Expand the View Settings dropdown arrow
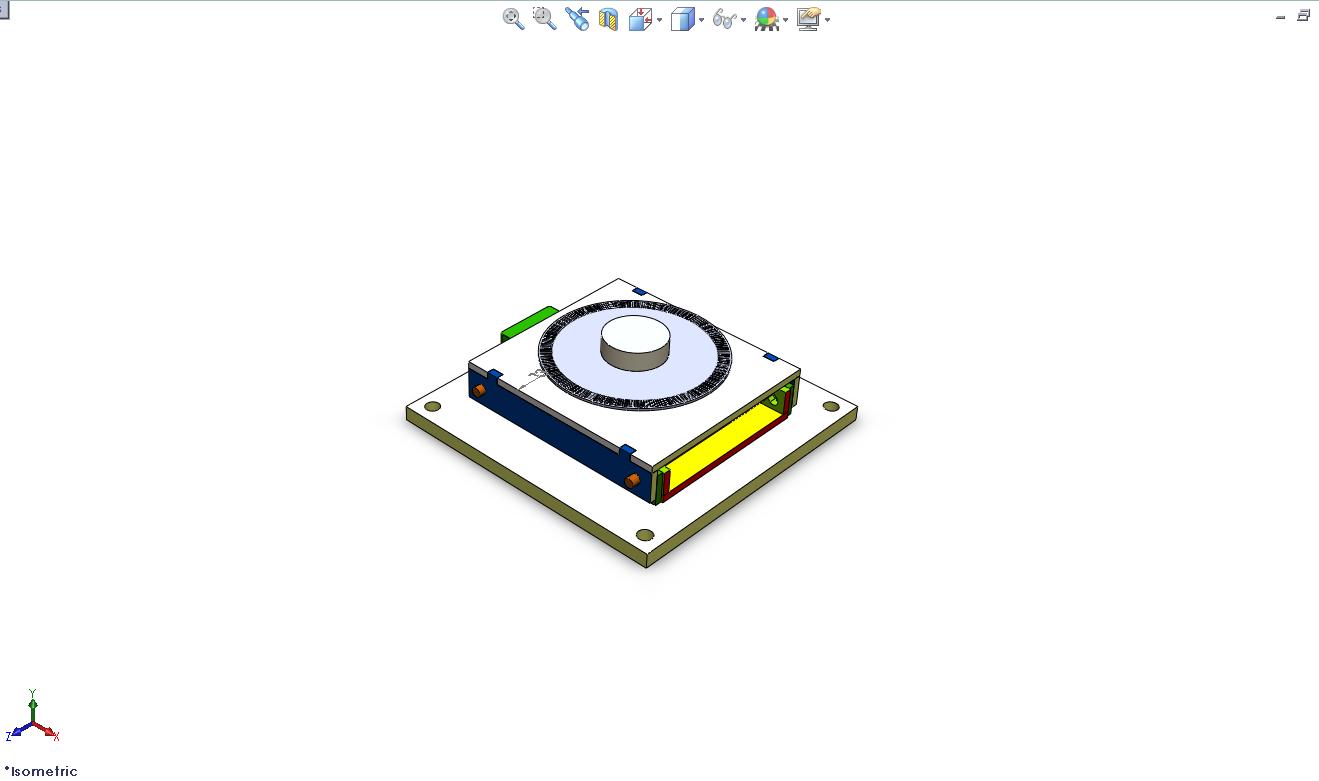Screen dimensions: 1319x781 pos(828,20)
